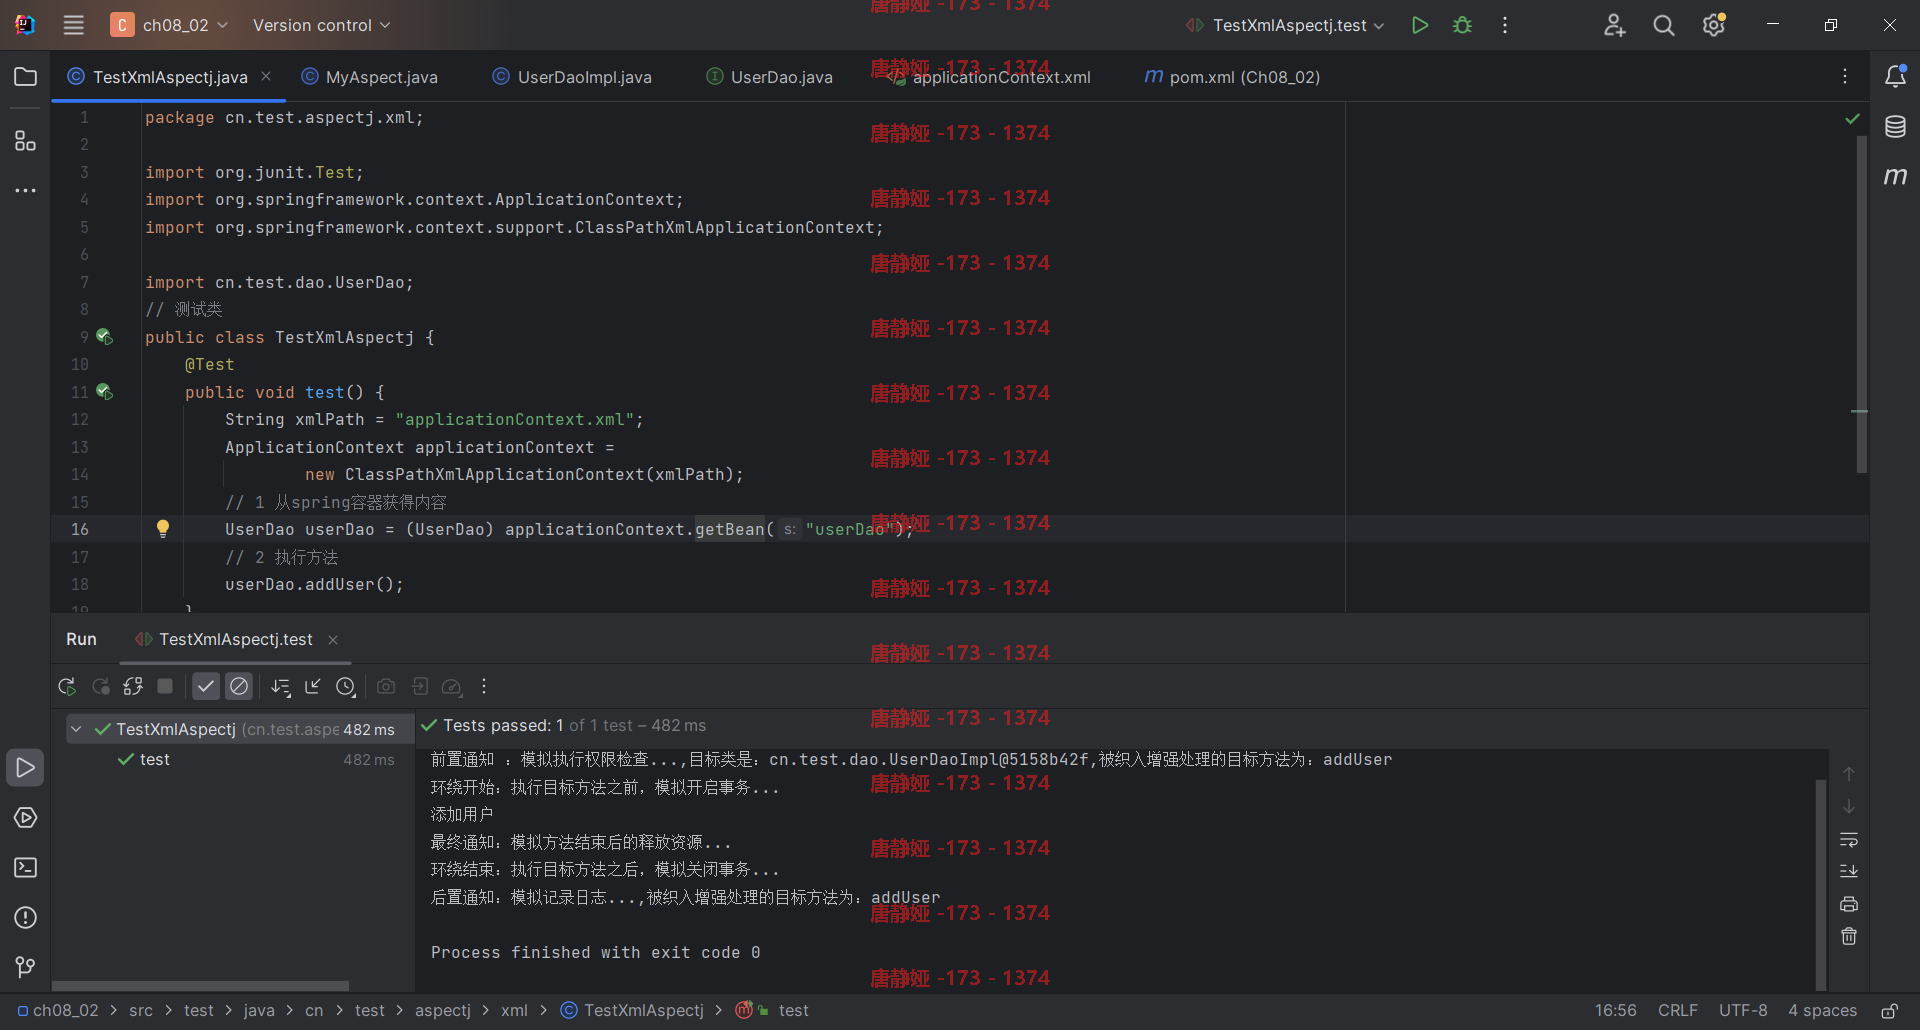
Task: Click run gutter icon beside test method
Action: 104,392
